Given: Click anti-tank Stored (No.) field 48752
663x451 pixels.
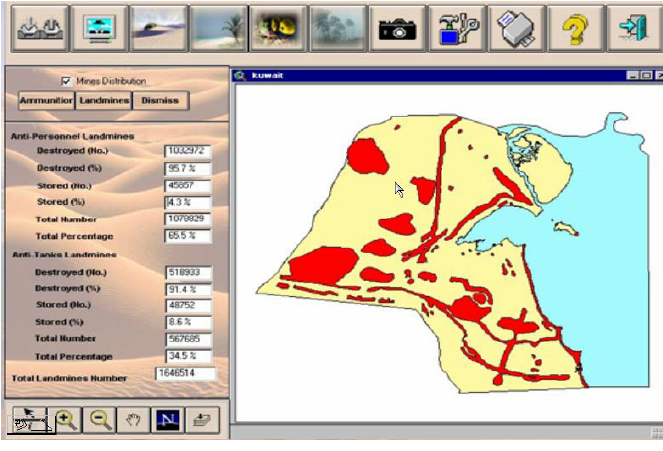Looking at the screenshot, I should tap(189, 305).
